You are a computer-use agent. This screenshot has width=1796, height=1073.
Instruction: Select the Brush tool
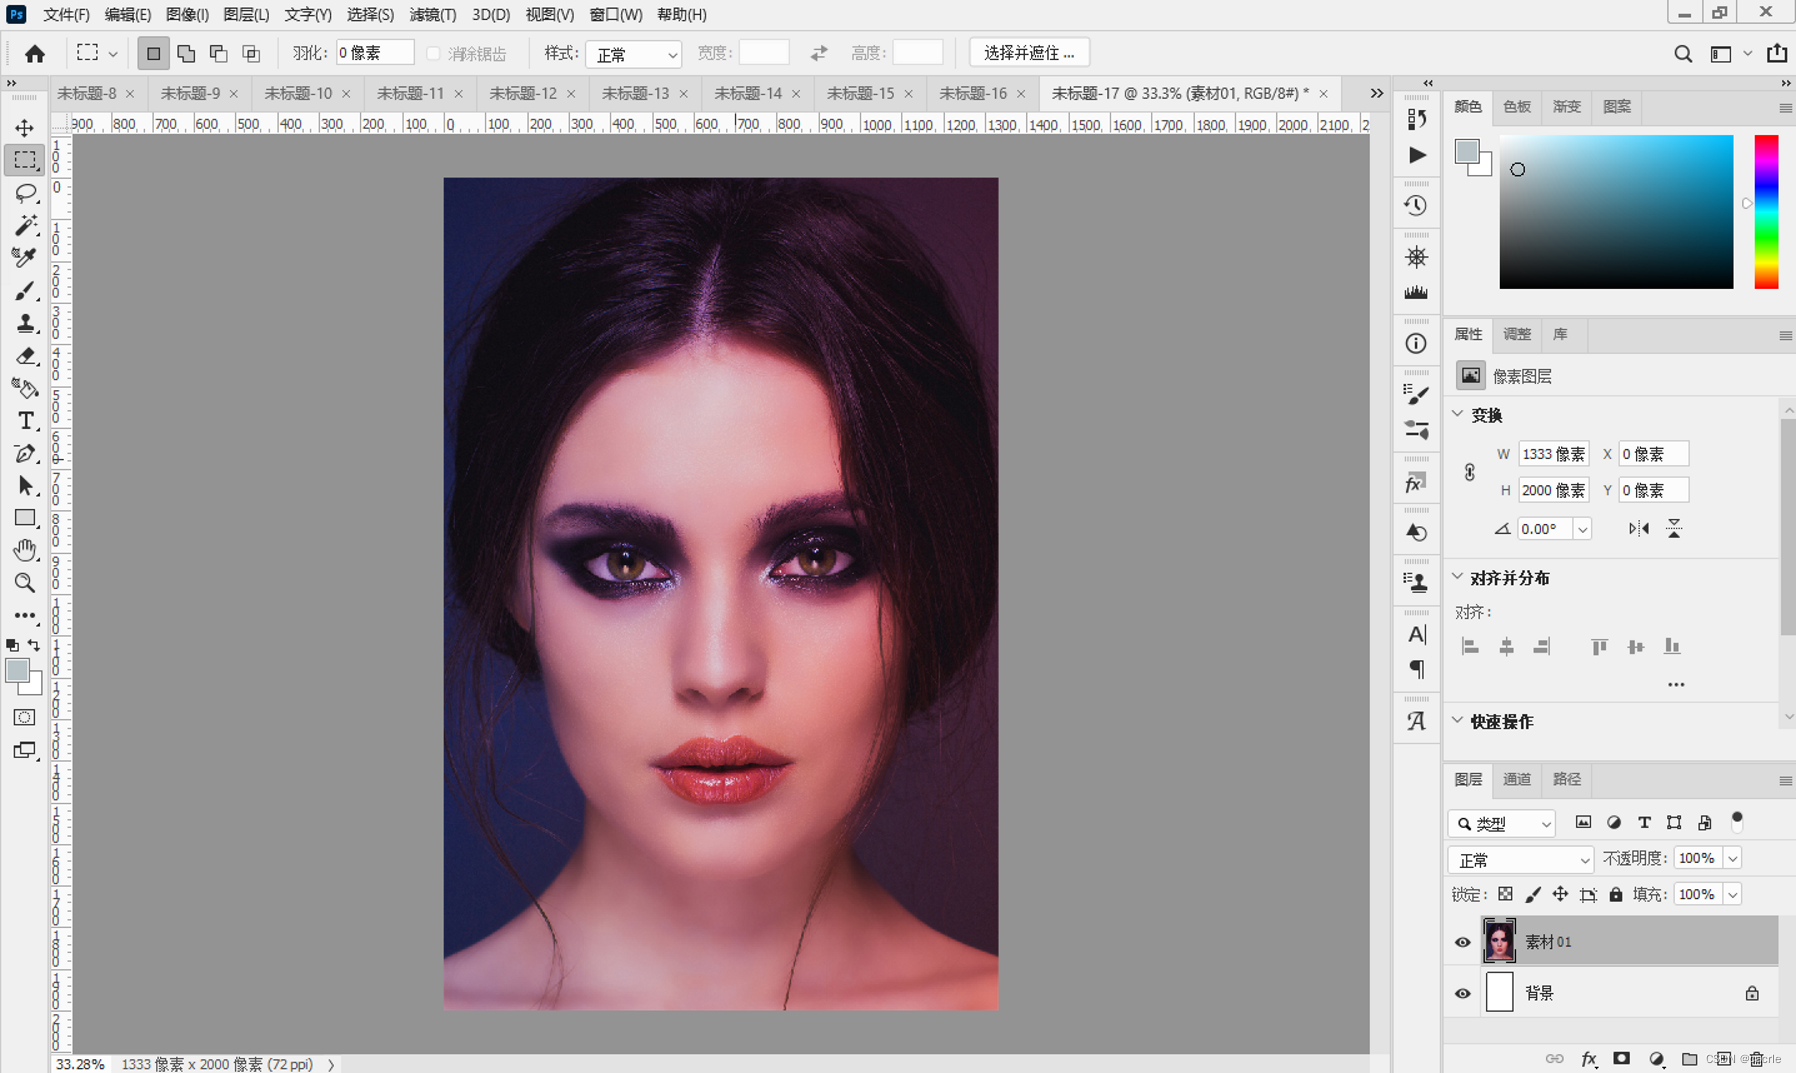tap(25, 291)
